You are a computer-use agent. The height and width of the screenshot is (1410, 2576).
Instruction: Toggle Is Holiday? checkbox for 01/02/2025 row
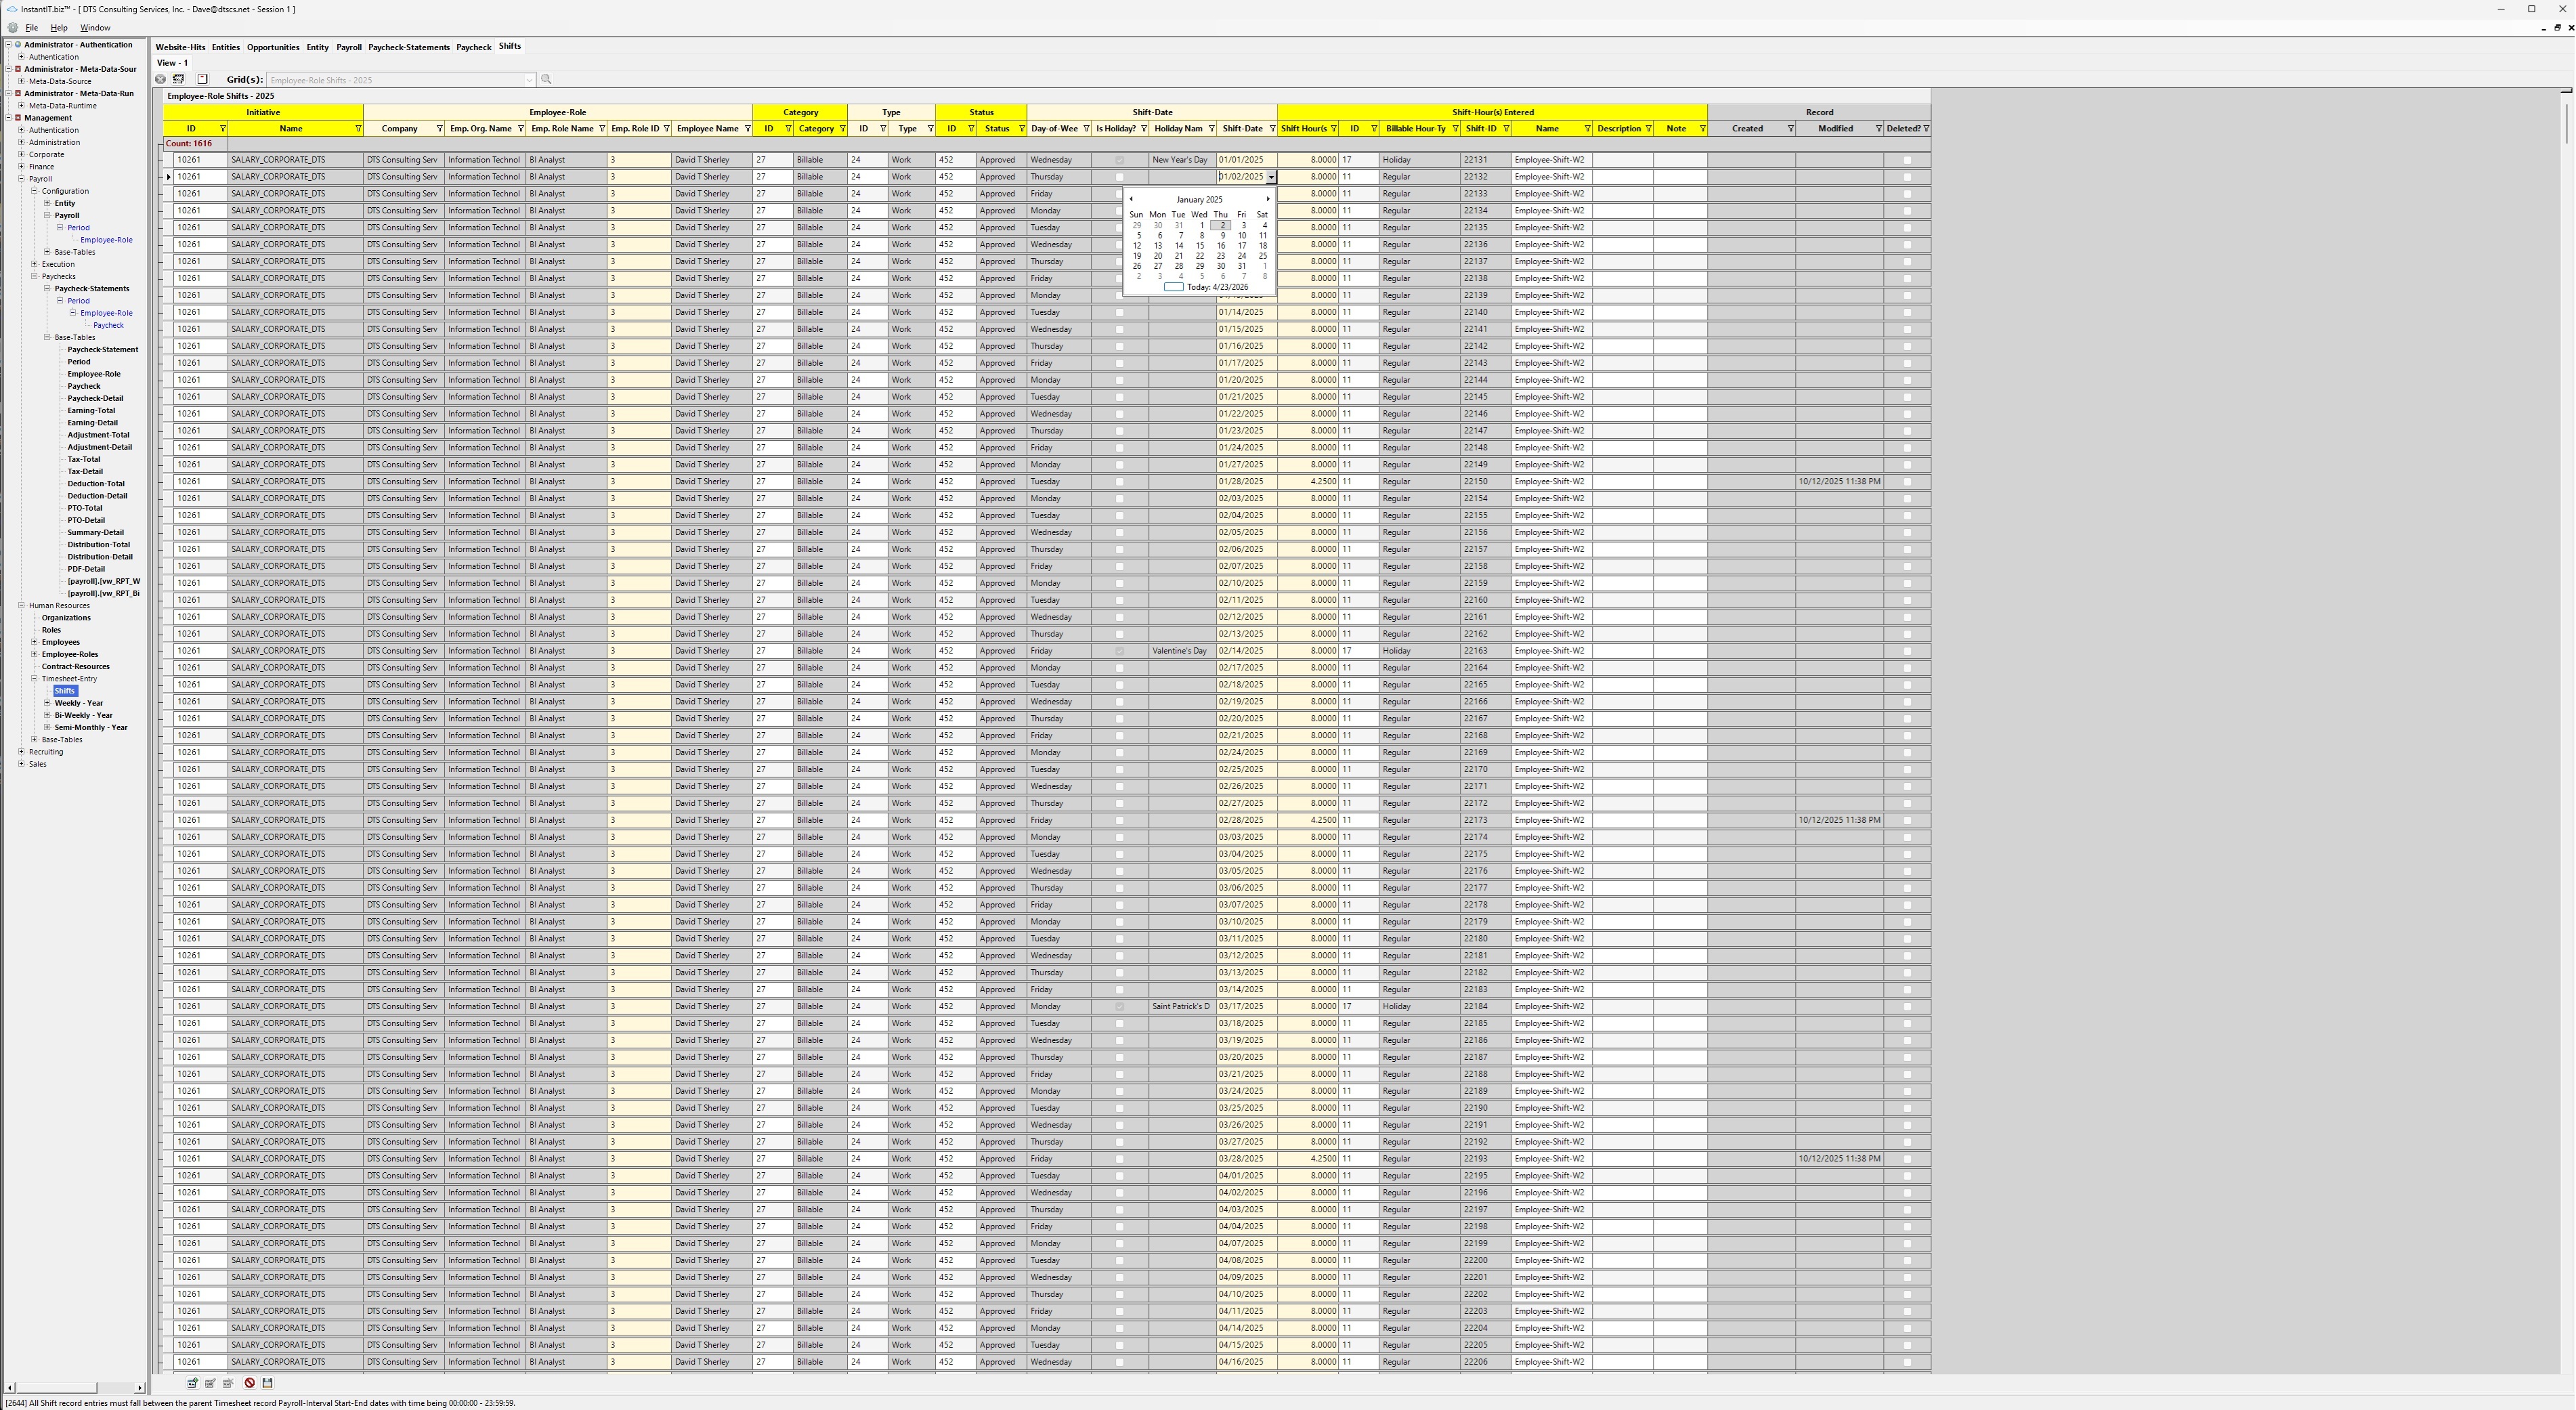tap(1119, 177)
